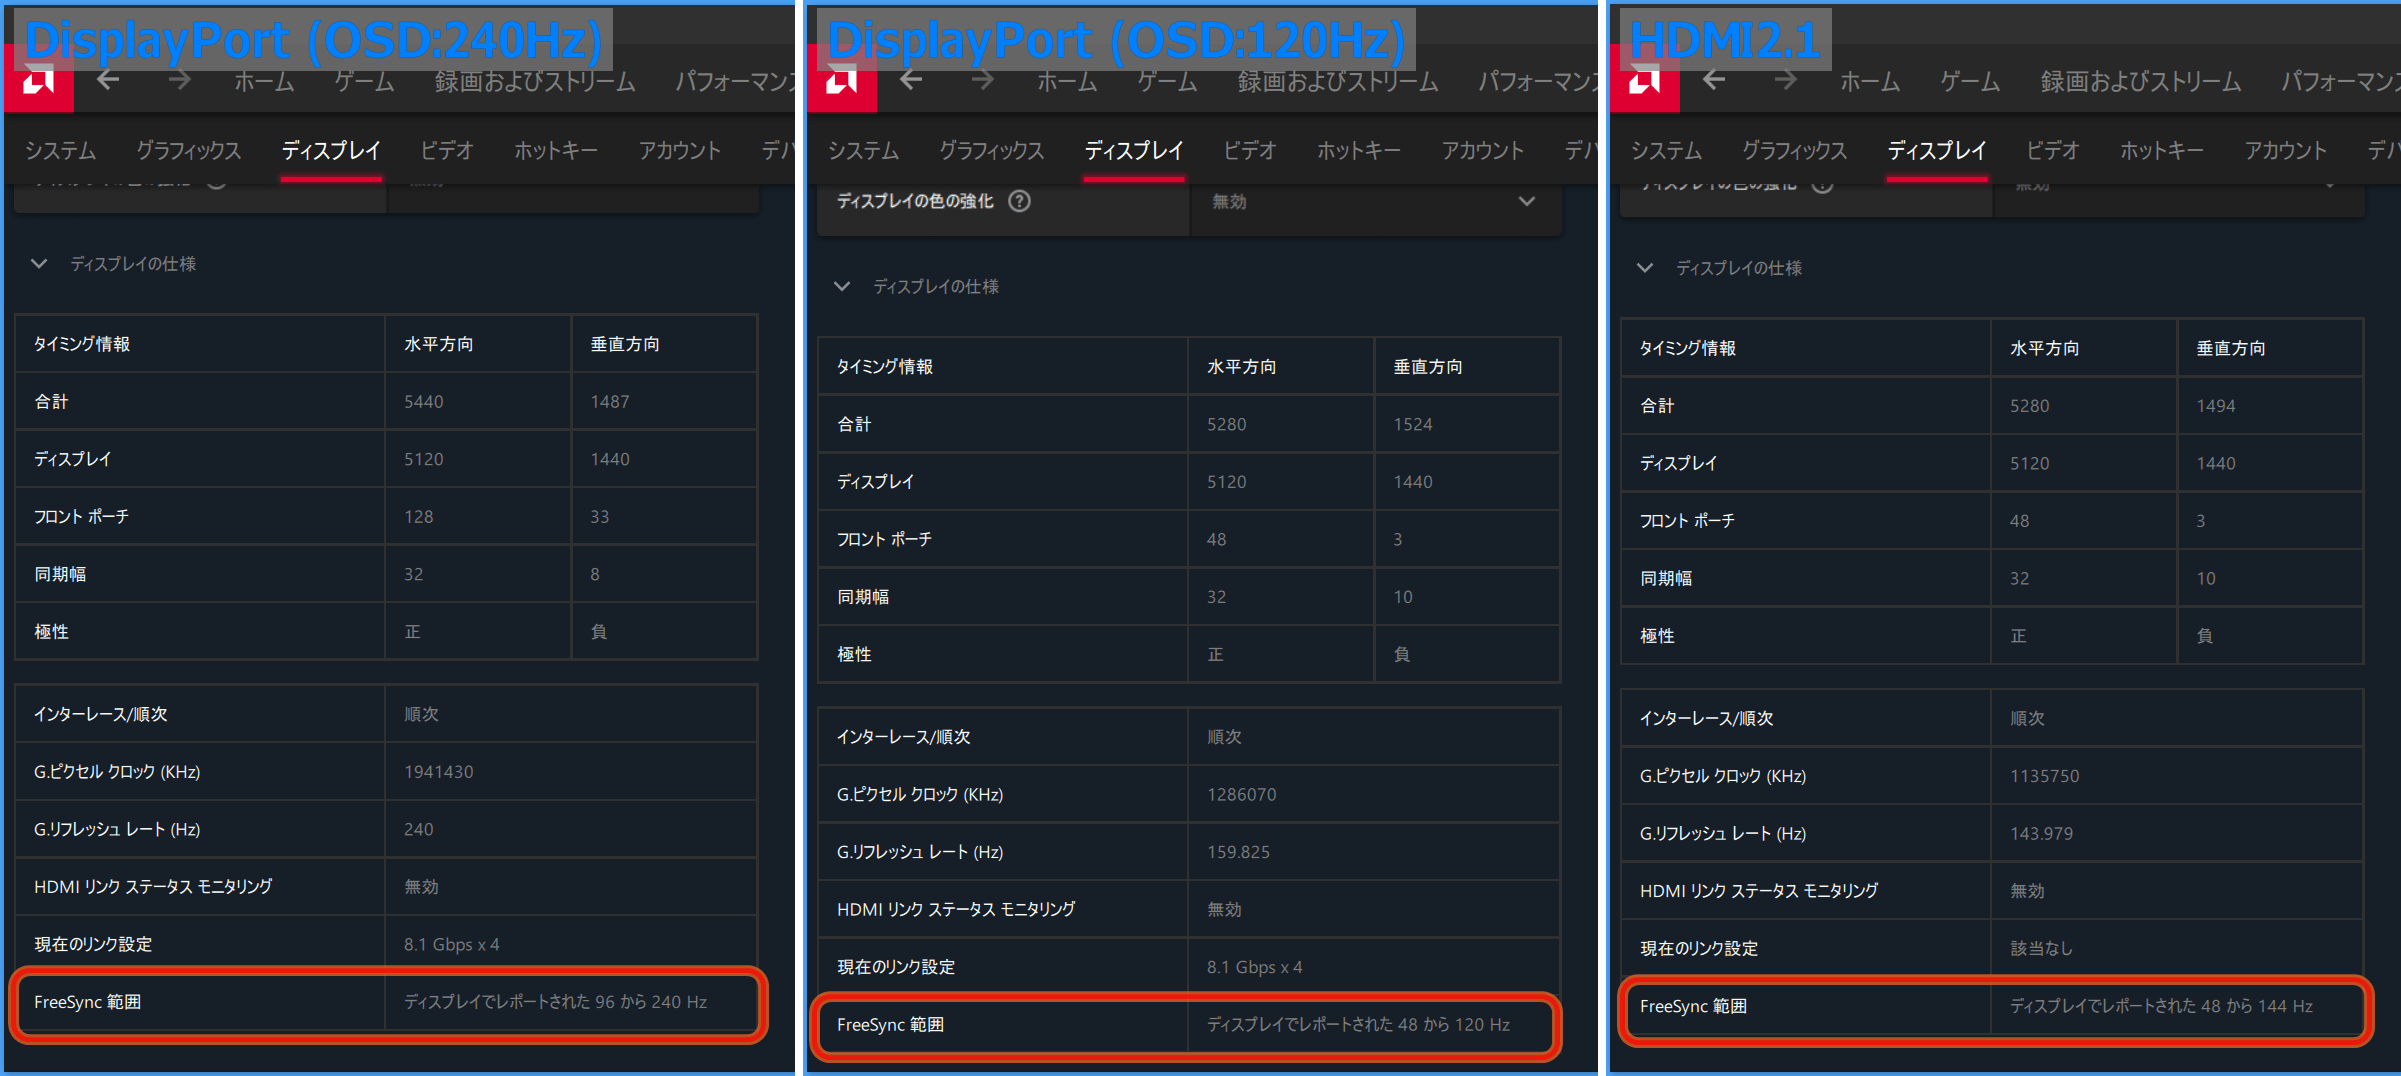Switch to アカウント tab in the DisplayPort 240Hz window
The height and width of the screenshot is (1076, 2401).
[680, 151]
